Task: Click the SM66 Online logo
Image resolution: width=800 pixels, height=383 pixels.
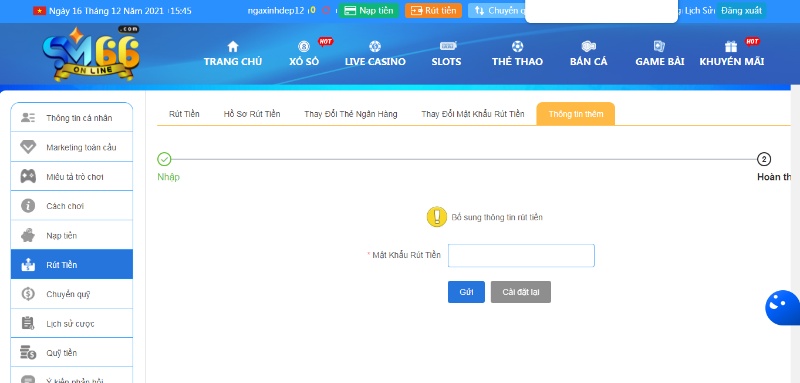Action: [91, 54]
